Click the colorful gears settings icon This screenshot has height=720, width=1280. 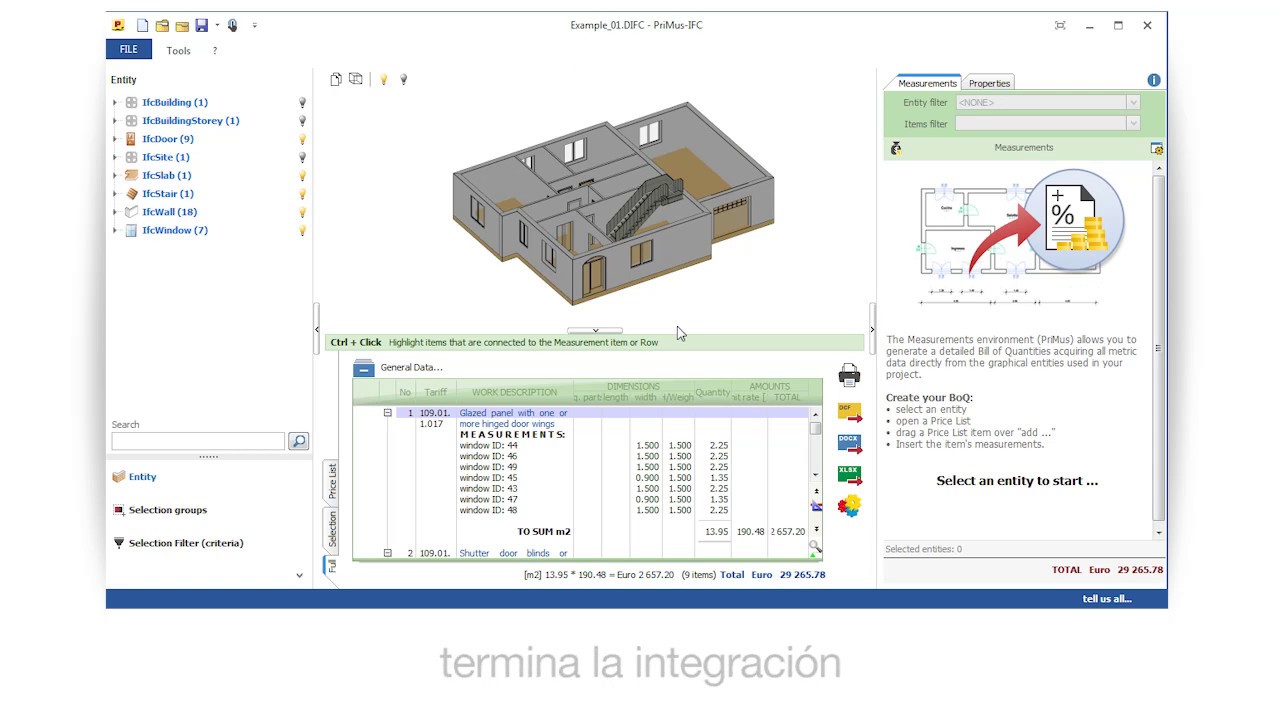pyautogui.click(x=849, y=505)
